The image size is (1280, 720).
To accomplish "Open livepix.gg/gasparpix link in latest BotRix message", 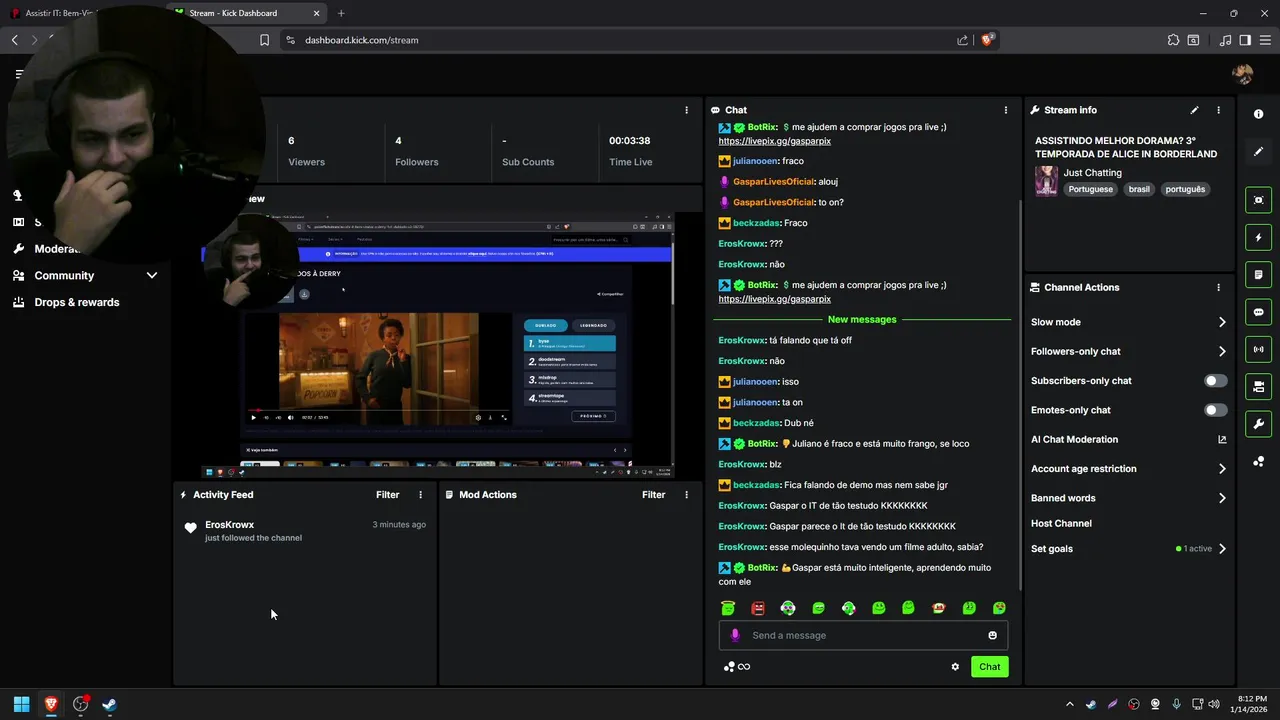I will (x=774, y=299).
